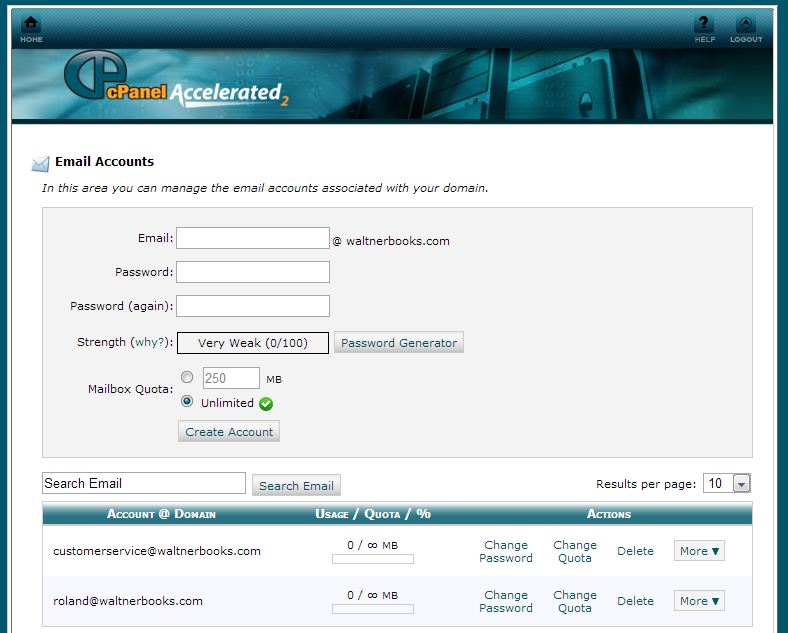
Task: Click the Search Email button
Action: [x=296, y=485]
